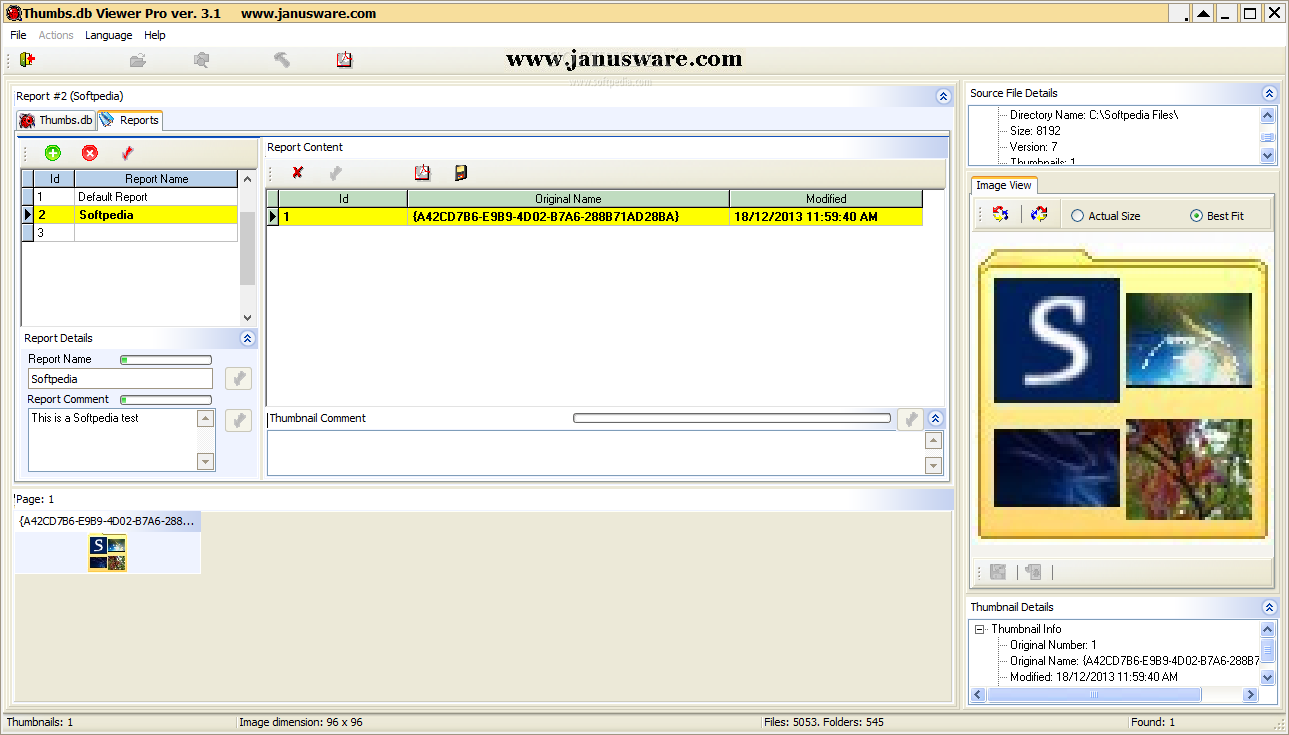1289x735 pixels.
Task: Open the Help menu
Action: (x=155, y=35)
